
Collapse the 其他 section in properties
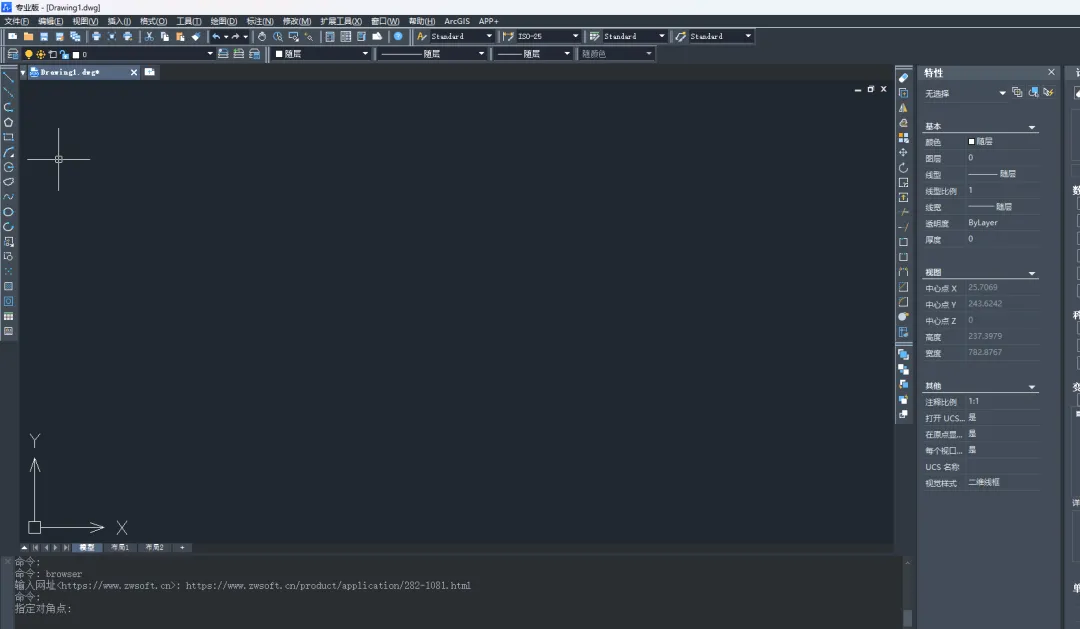1032,386
